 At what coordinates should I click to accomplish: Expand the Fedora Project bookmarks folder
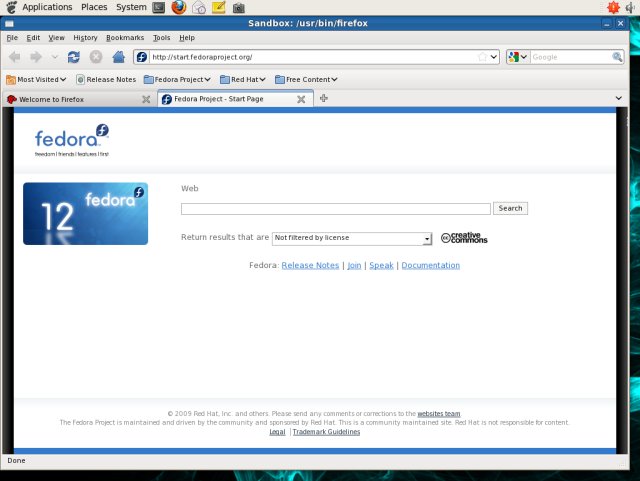(x=177, y=79)
